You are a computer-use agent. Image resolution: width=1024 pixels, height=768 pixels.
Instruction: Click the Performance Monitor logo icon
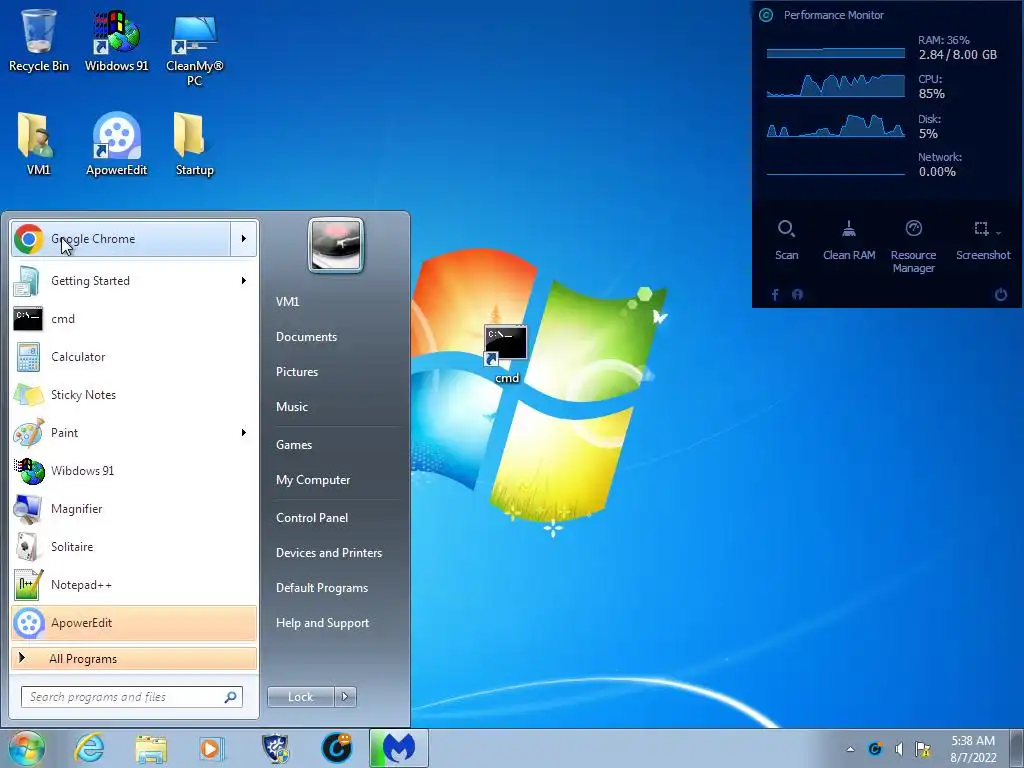[x=766, y=15]
